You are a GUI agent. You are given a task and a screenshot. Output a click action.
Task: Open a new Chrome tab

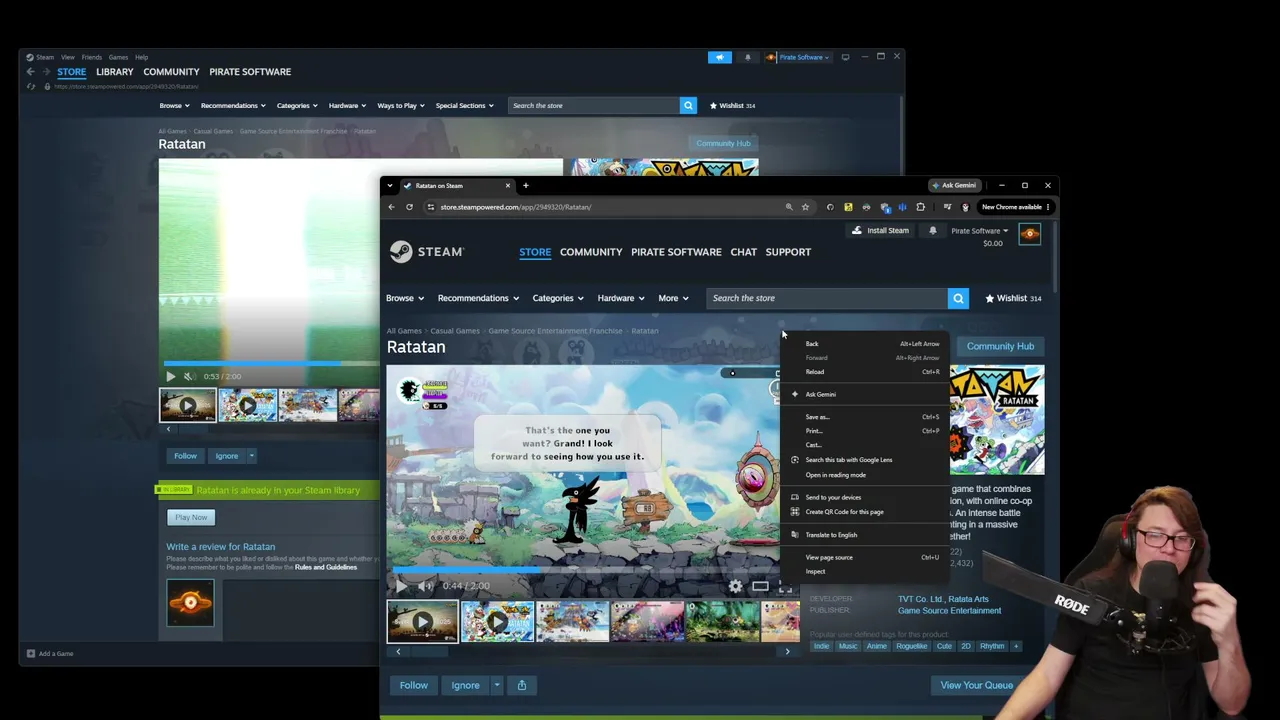[x=525, y=185]
